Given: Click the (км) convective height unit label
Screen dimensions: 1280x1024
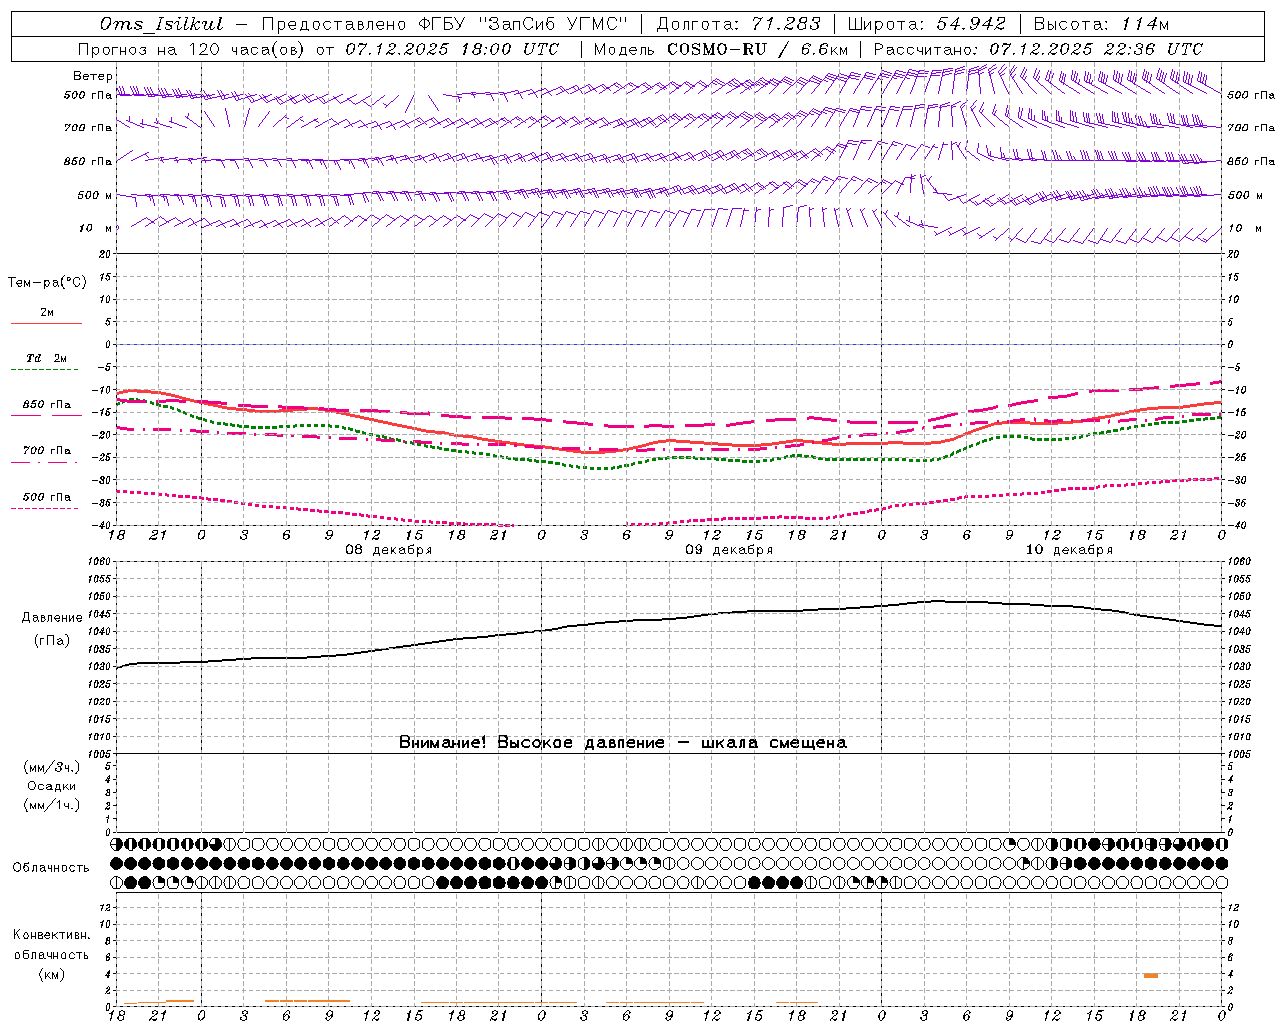Looking at the screenshot, I should pyautogui.click(x=51, y=974).
